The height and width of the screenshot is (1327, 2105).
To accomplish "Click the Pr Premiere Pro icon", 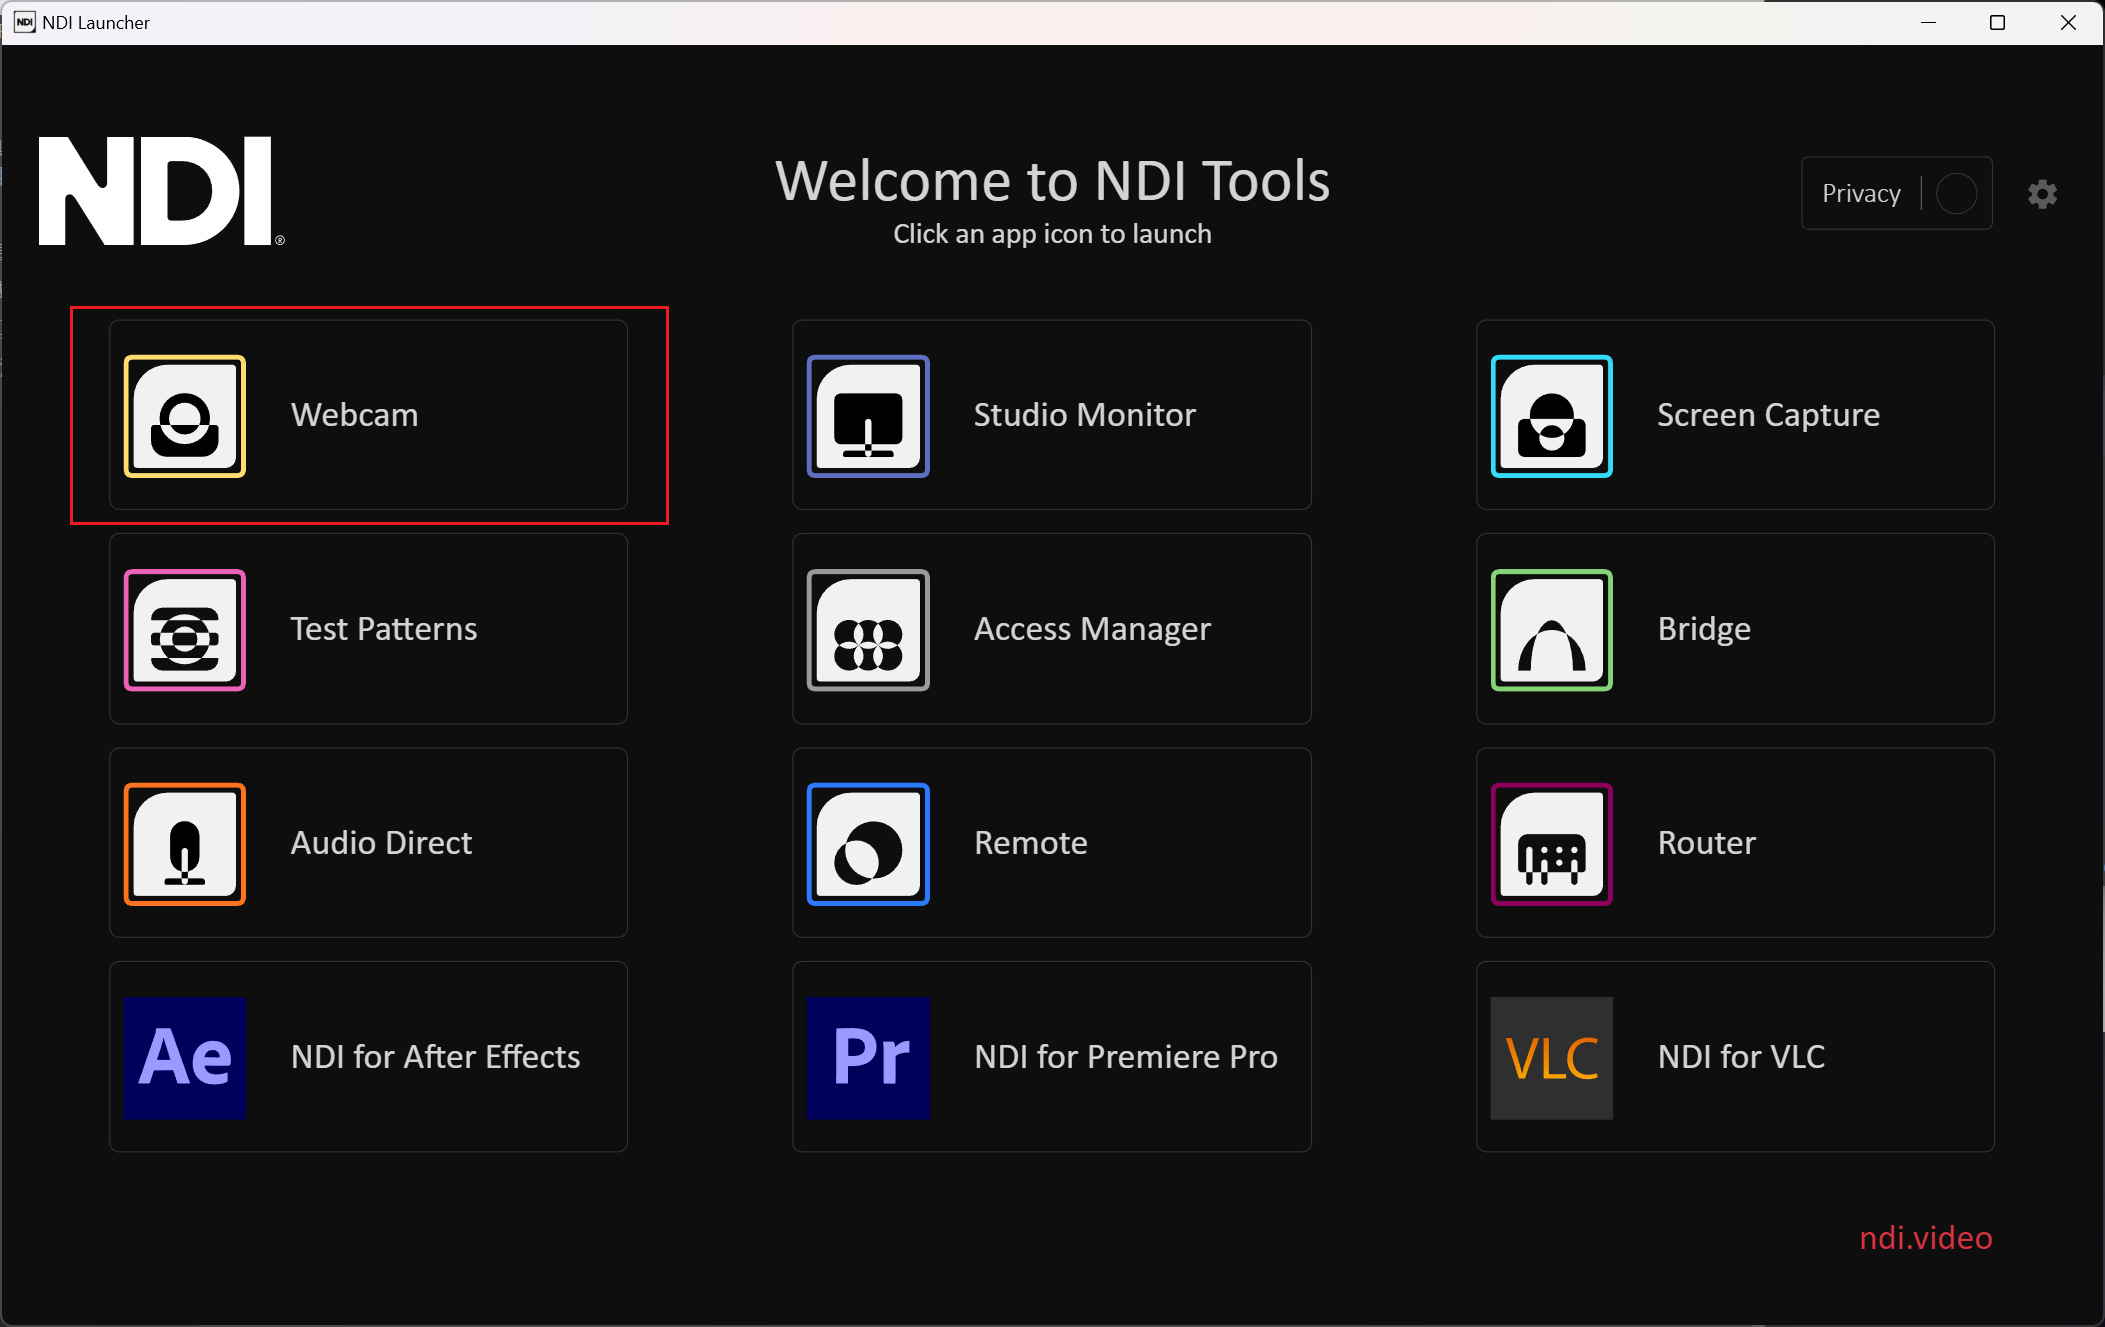I will click(x=868, y=1058).
